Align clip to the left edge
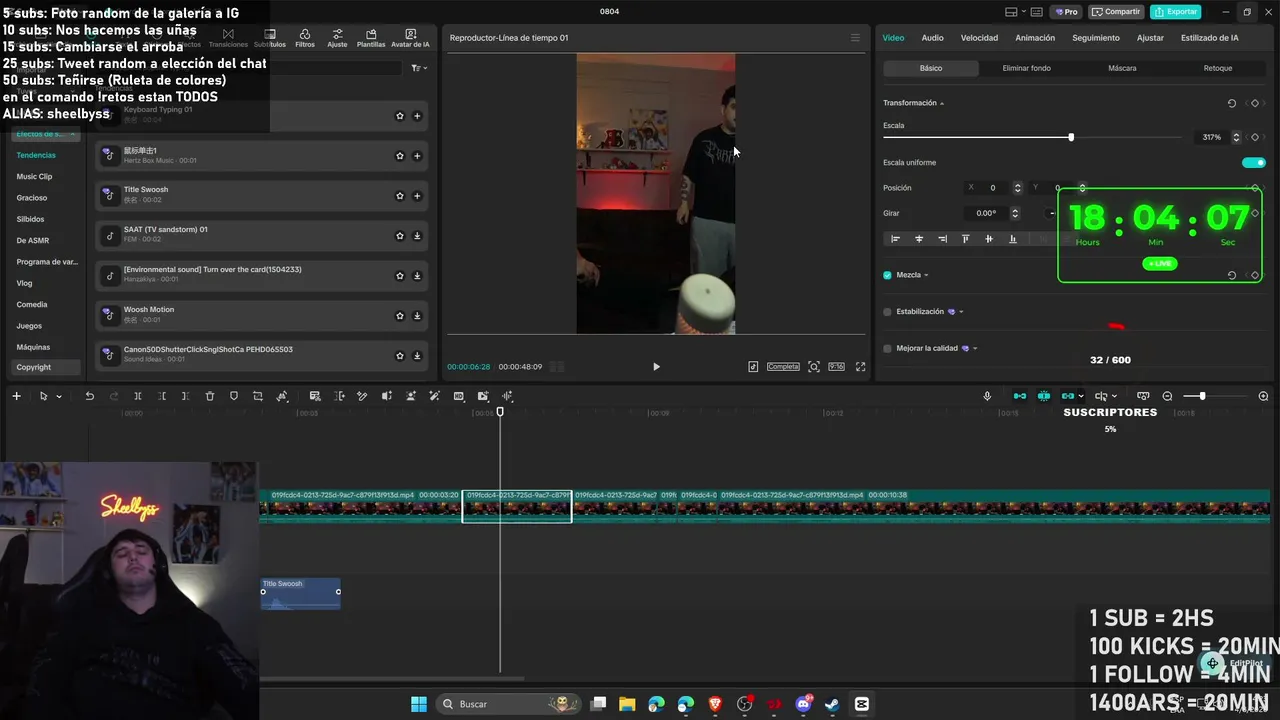Screen dimensions: 1280x720 tap(895, 239)
